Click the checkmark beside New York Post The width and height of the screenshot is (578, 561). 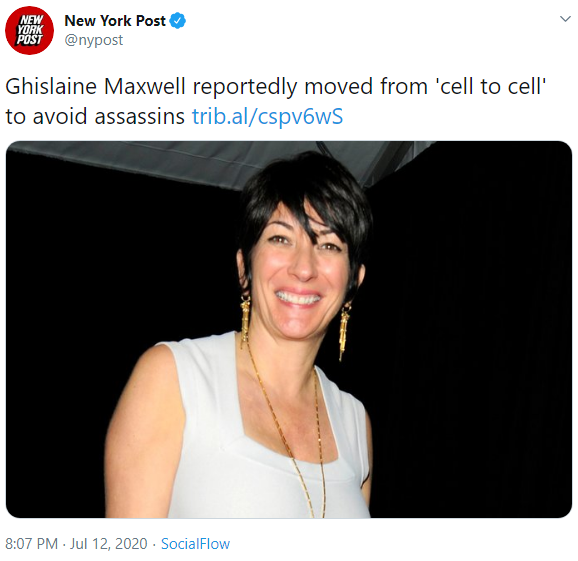[x=177, y=21]
